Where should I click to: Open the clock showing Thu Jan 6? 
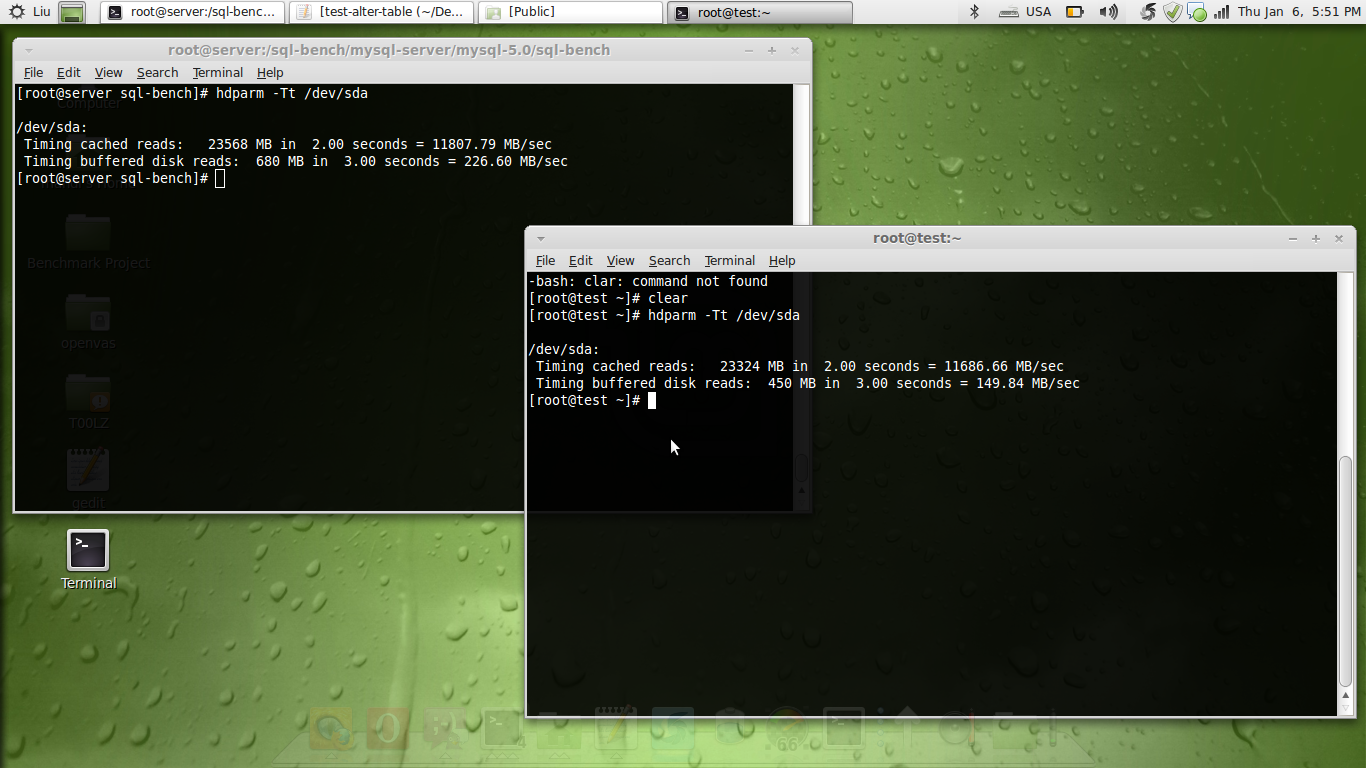(1298, 12)
